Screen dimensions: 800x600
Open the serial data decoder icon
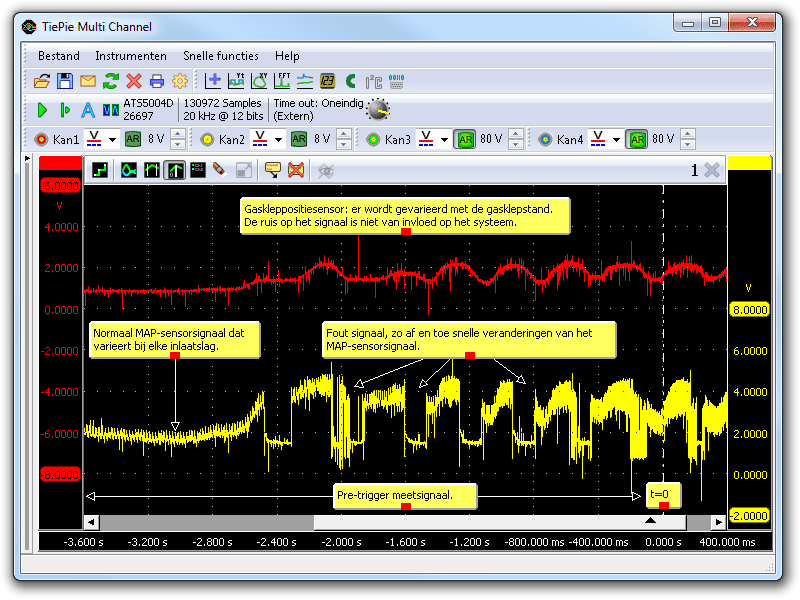pyautogui.click(x=396, y=81)
